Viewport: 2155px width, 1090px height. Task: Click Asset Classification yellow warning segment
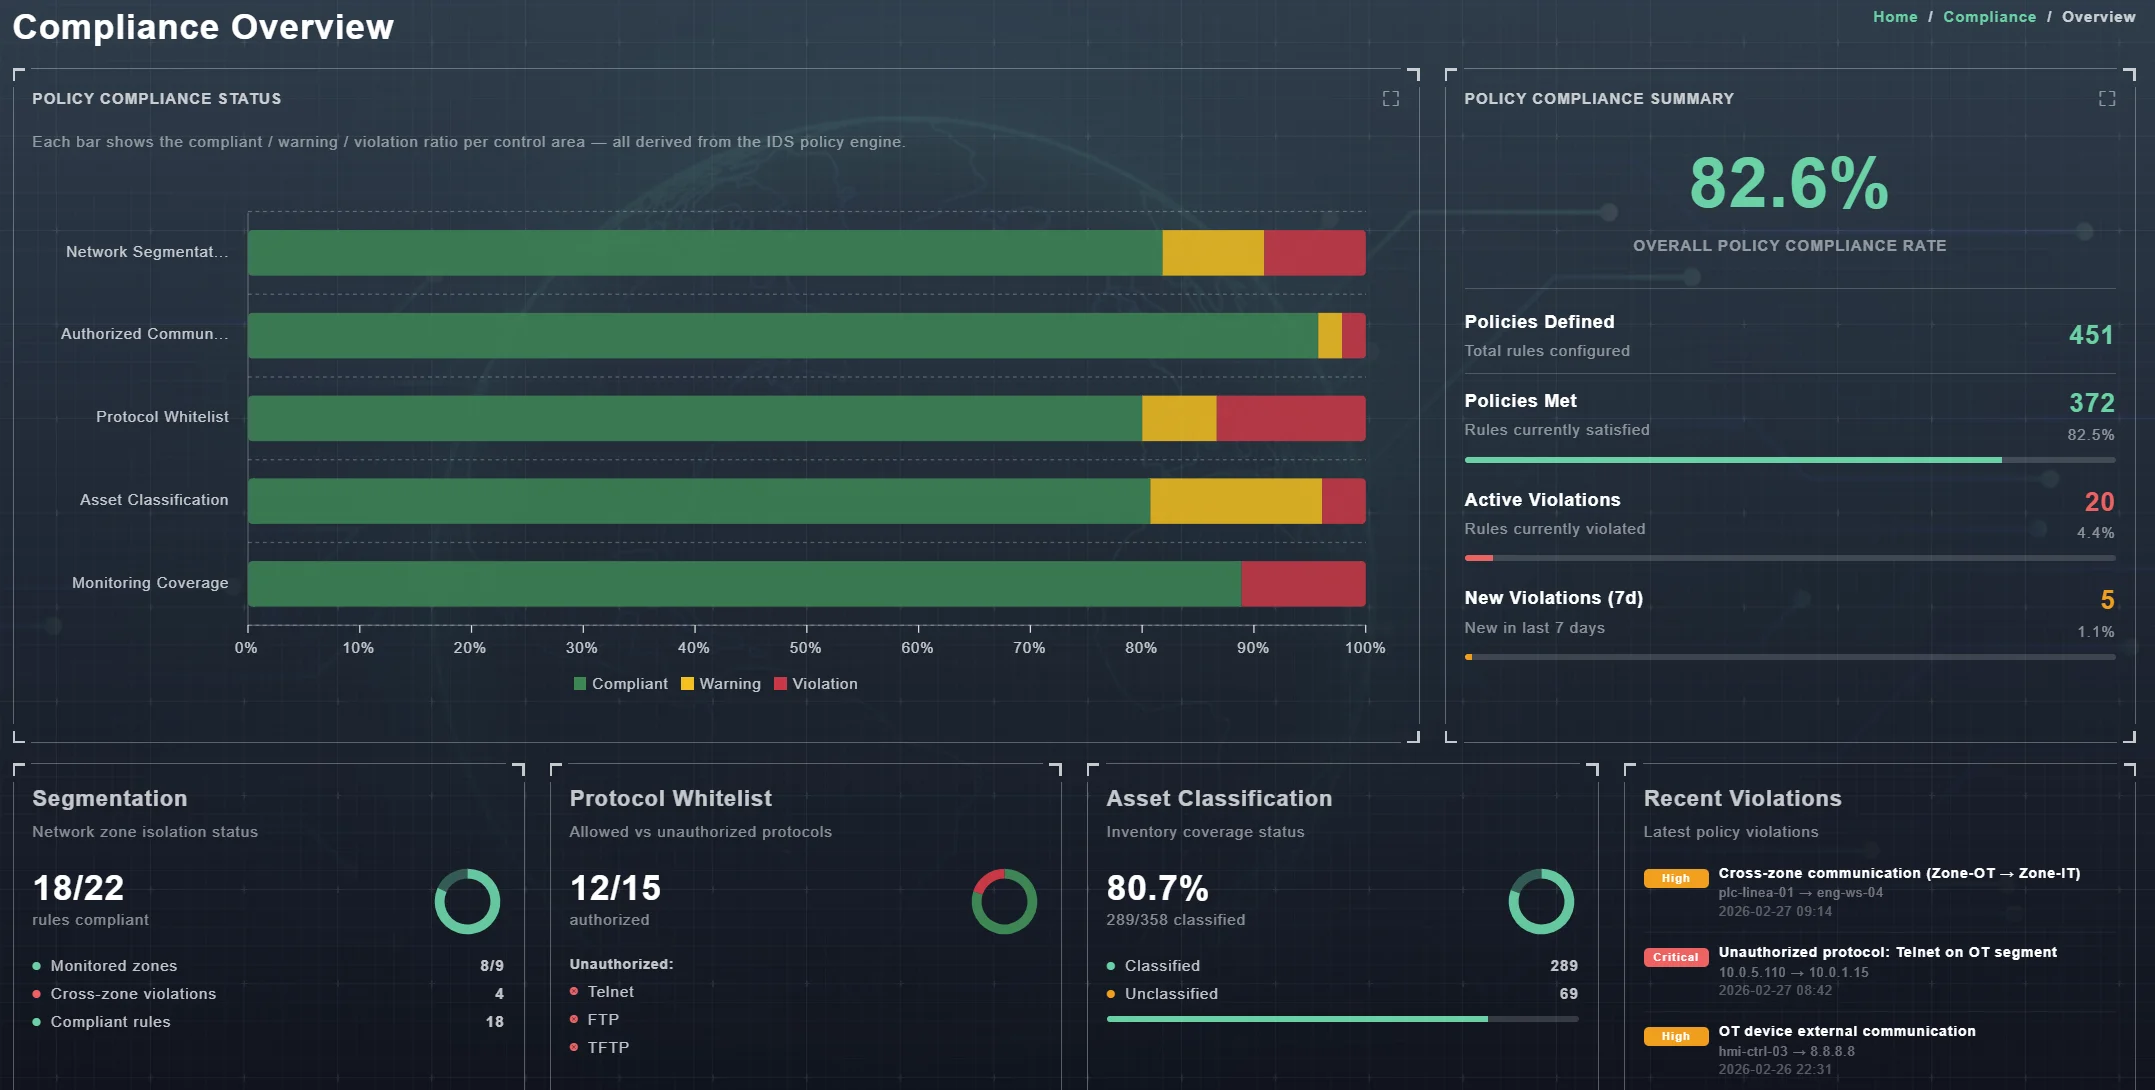(x=1236, y=501)
